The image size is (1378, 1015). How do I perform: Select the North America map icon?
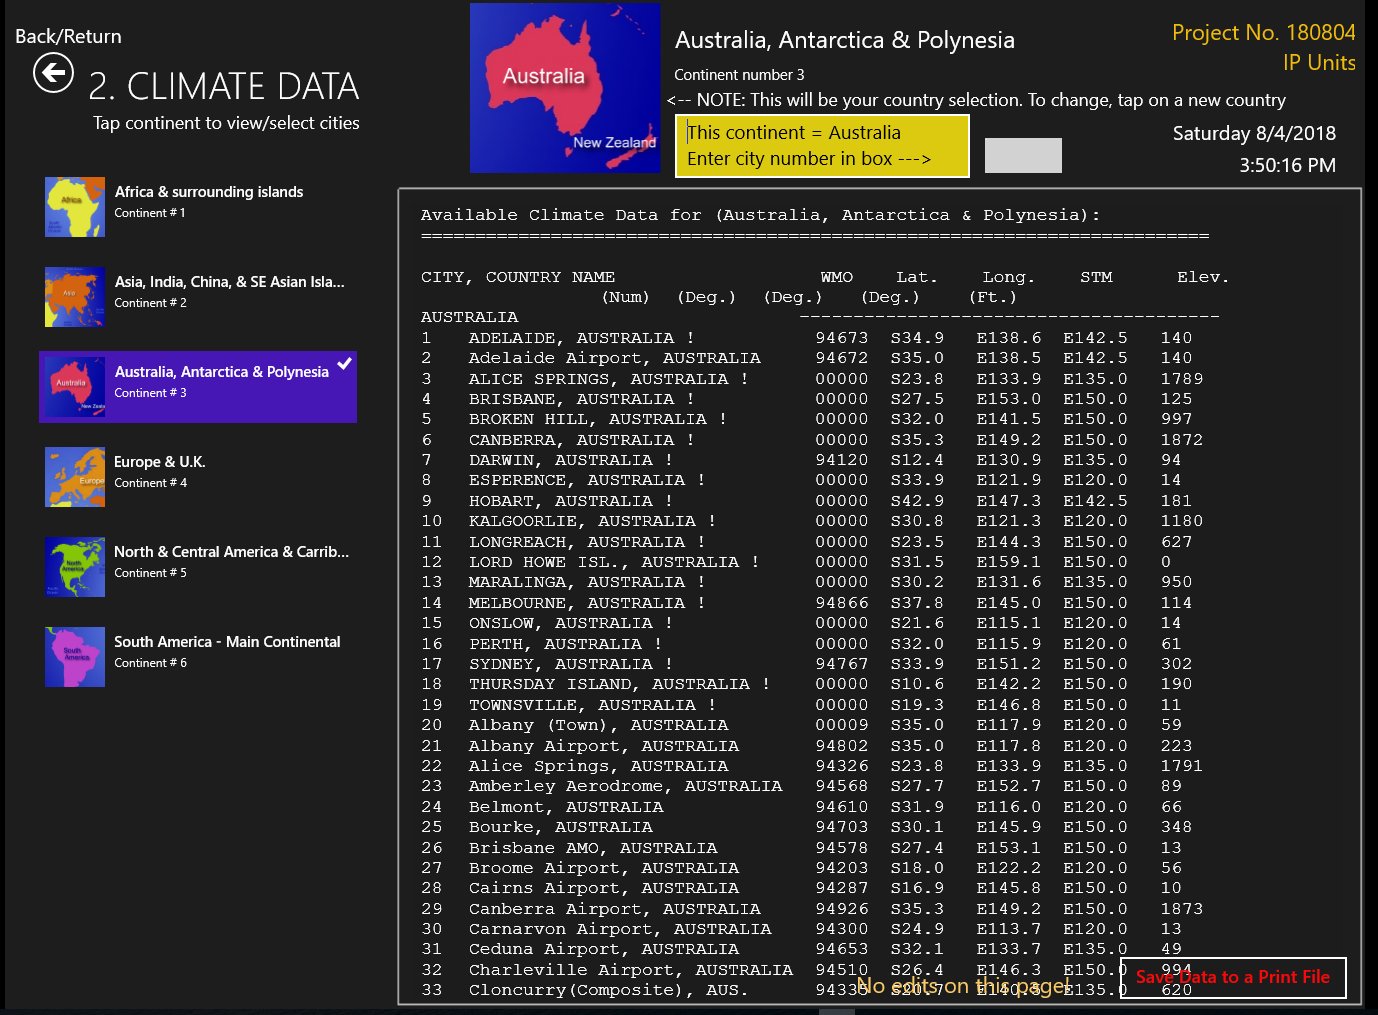(x=75, y=567)
